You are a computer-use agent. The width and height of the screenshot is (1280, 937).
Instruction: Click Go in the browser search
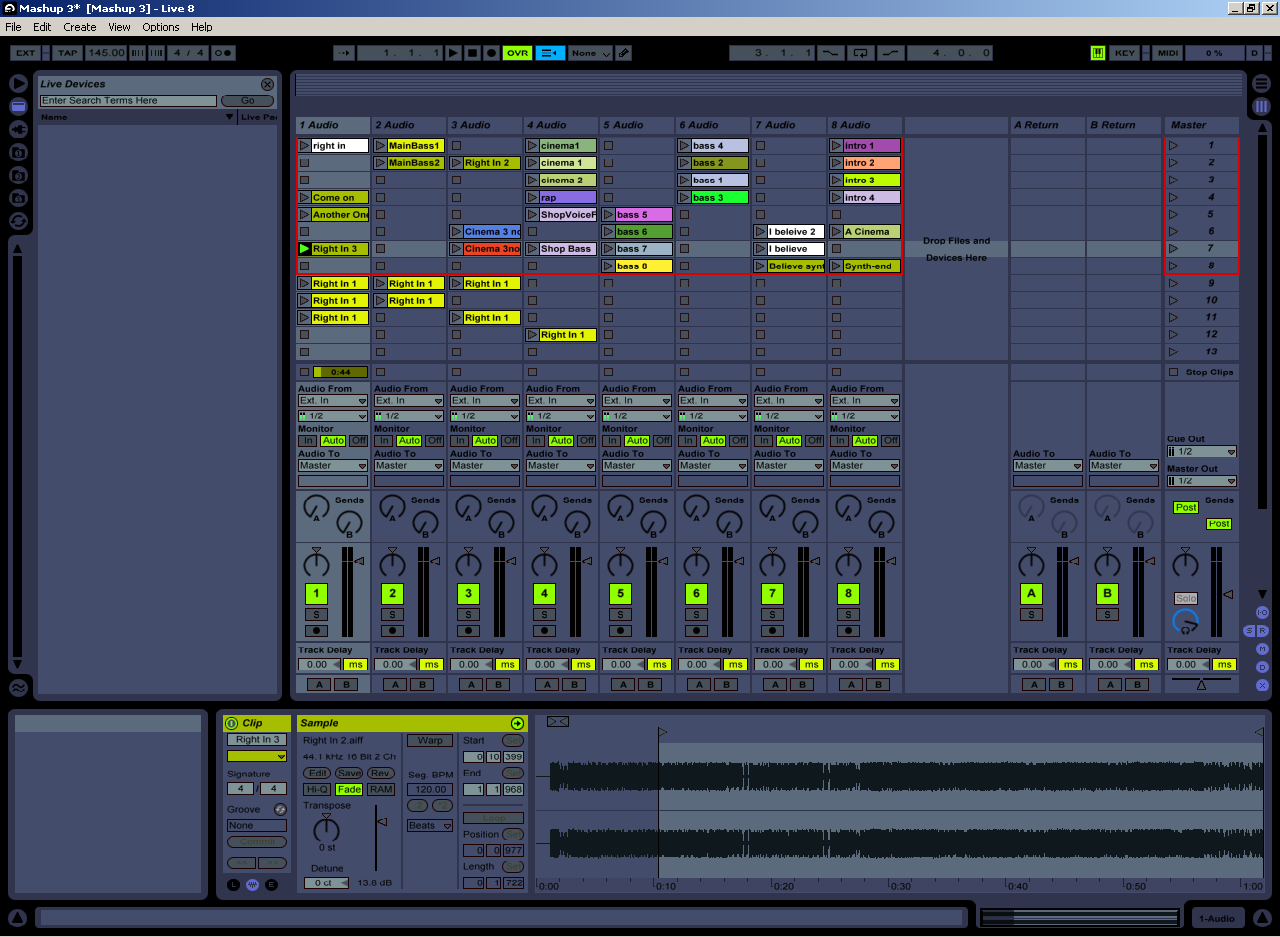[248, 101]
